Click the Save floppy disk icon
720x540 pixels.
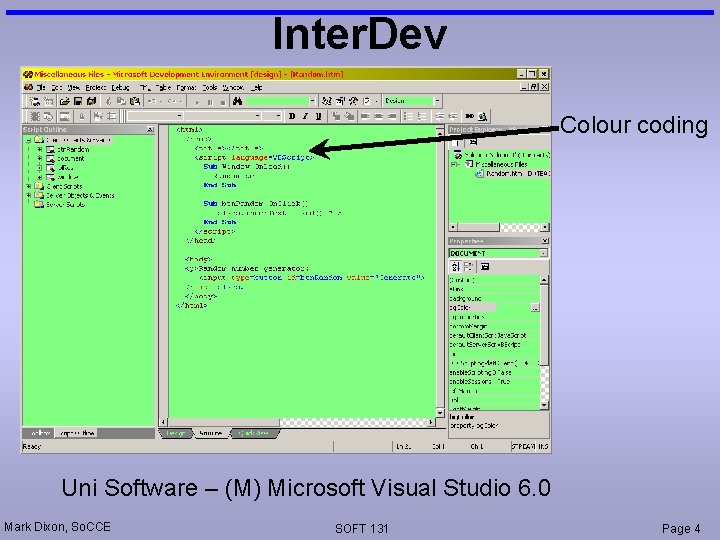click(x=78, y=101)
